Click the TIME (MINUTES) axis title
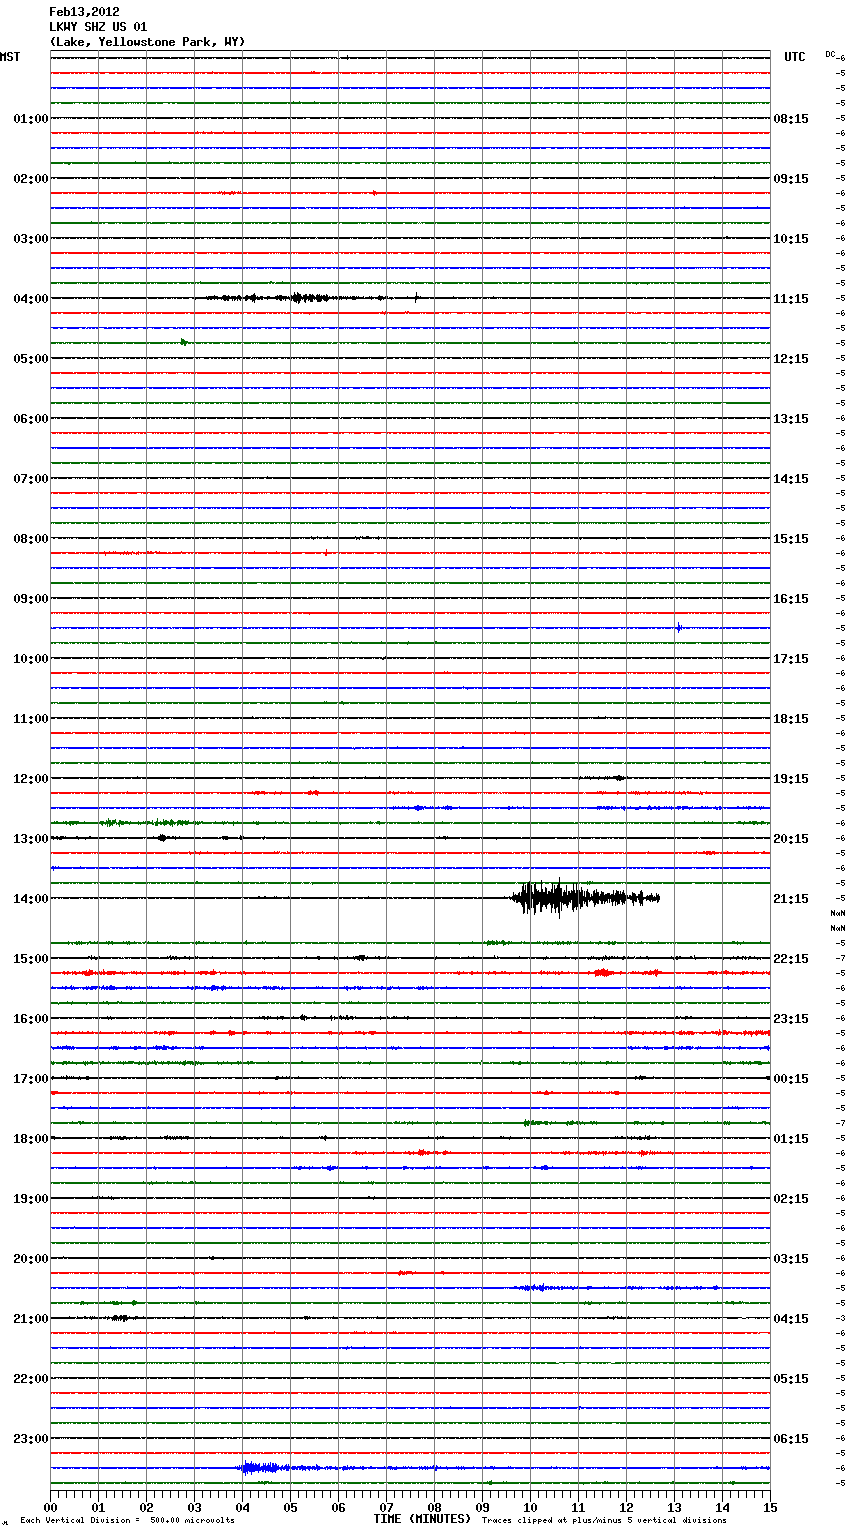This screenshot has height=1534, width=850. pos(422,1519)
